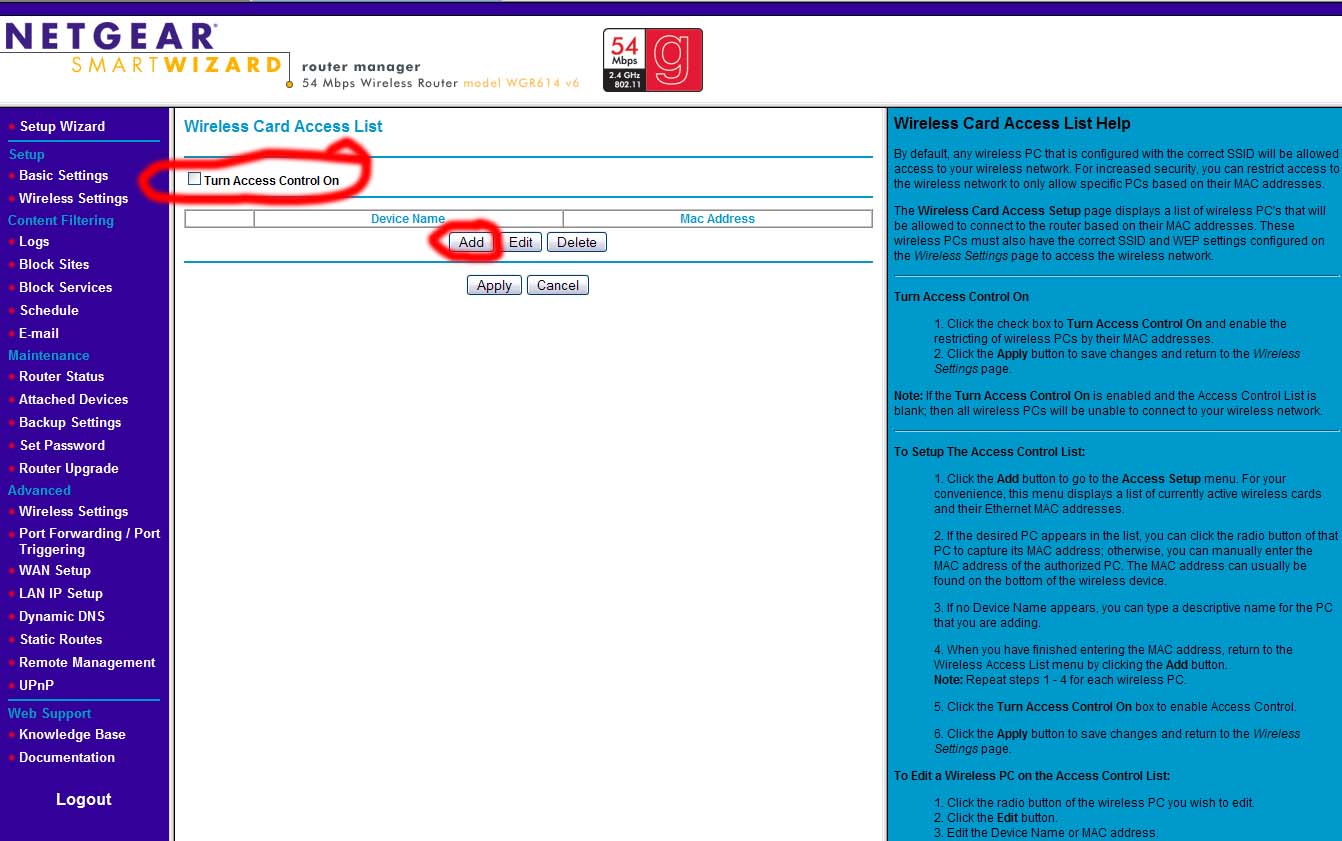Viewport: 1342px width, 841px height.
Task: Click the Web Support section heading
Action: point(50,713)
